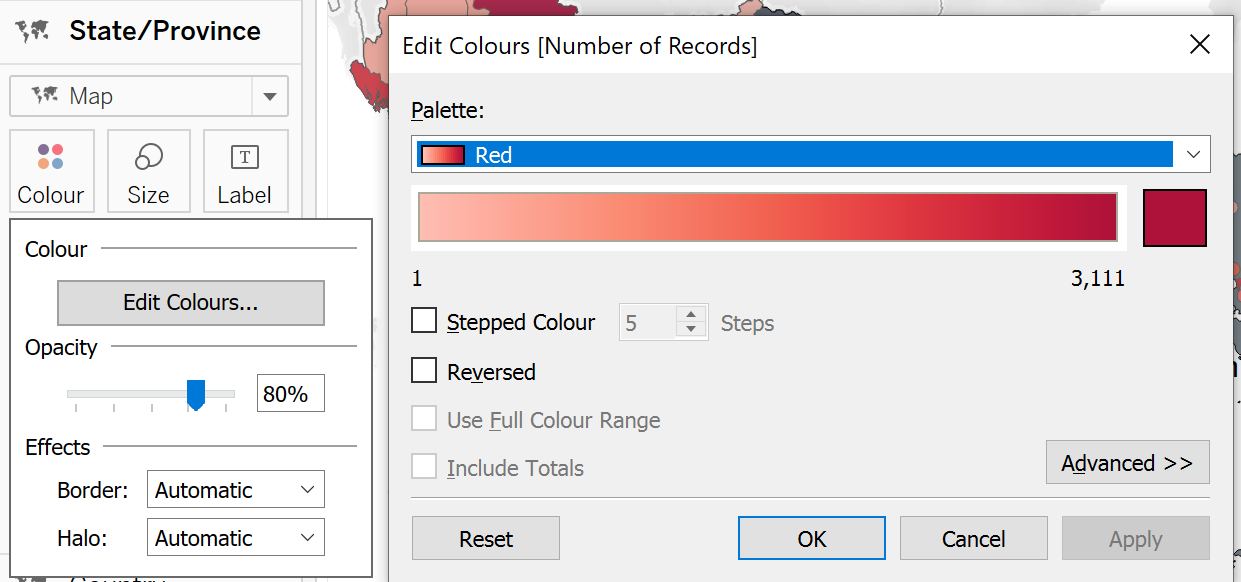
Task: Expand the Red palette dropdown
Action: (x=1192, y=155)
